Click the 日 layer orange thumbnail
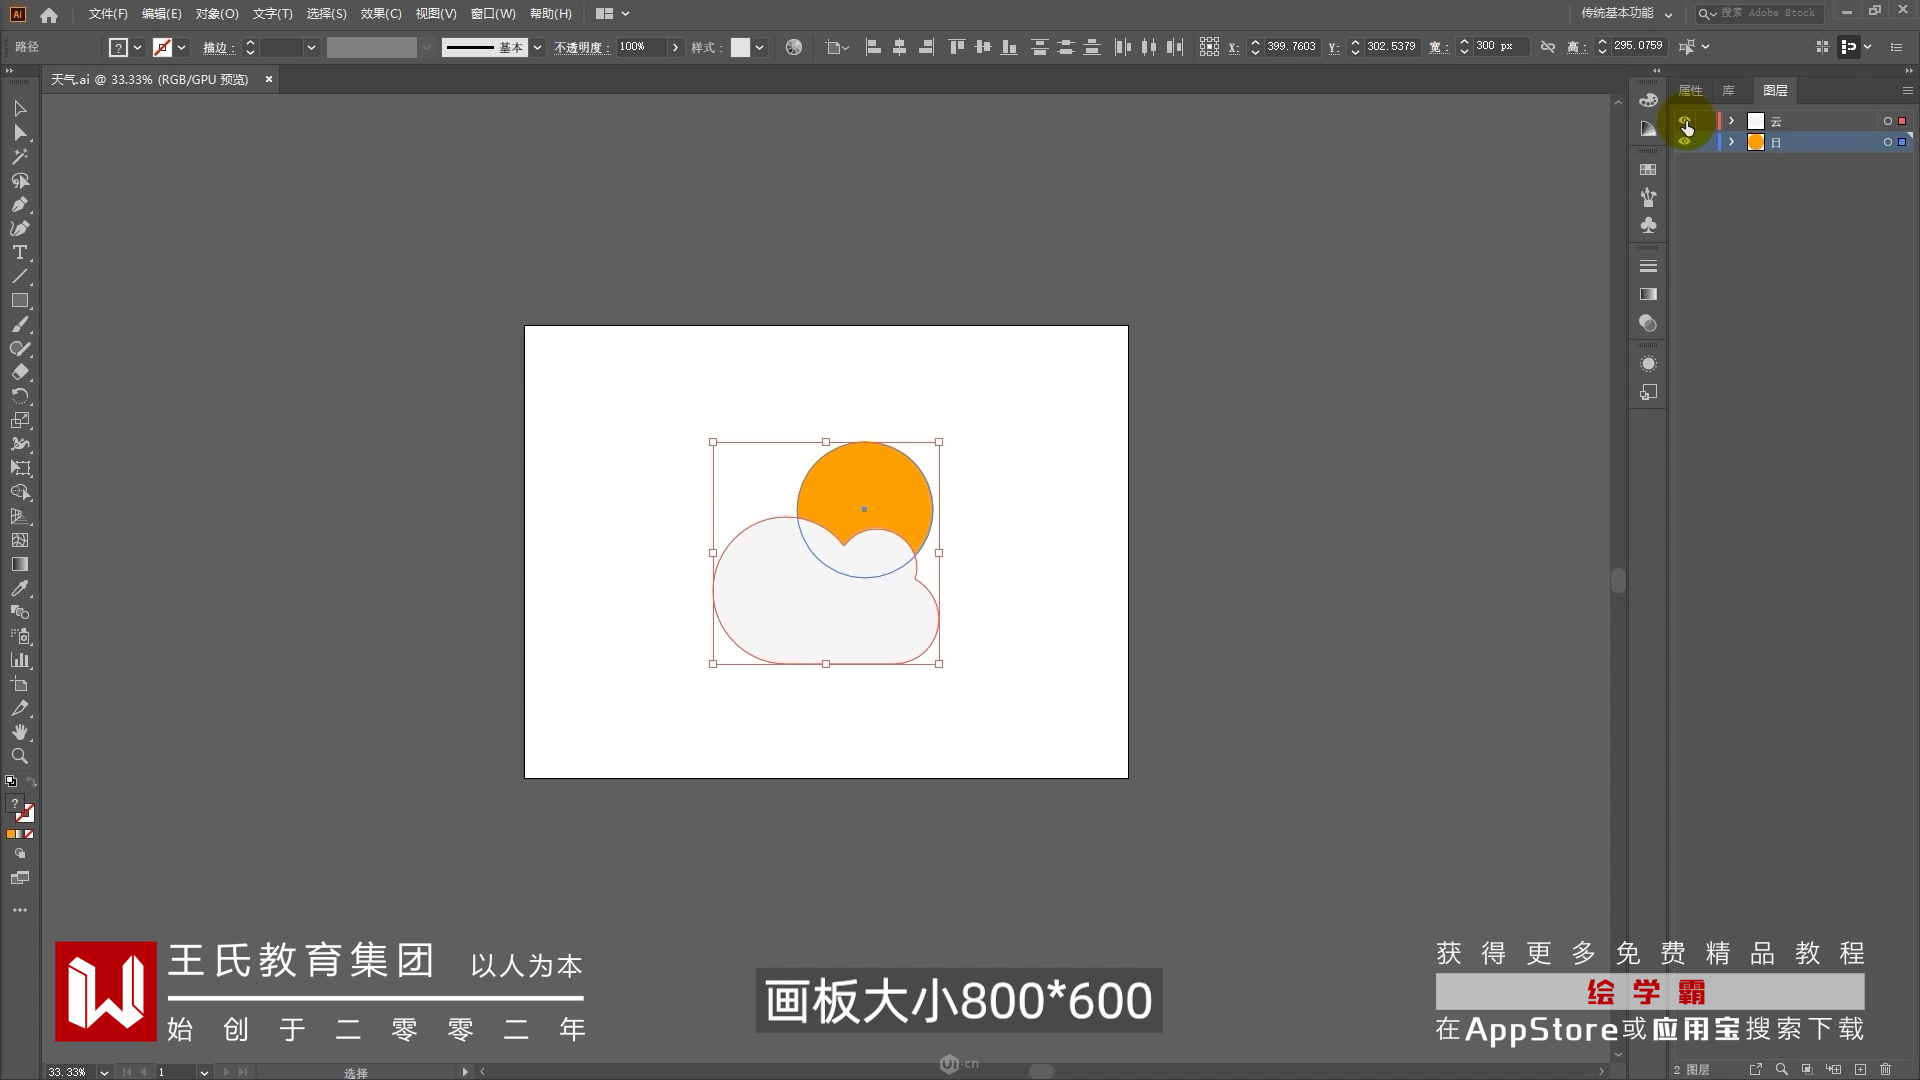Image resolution: width=1920 pixels, height=1080 pixels. [x=1755, y=142]
